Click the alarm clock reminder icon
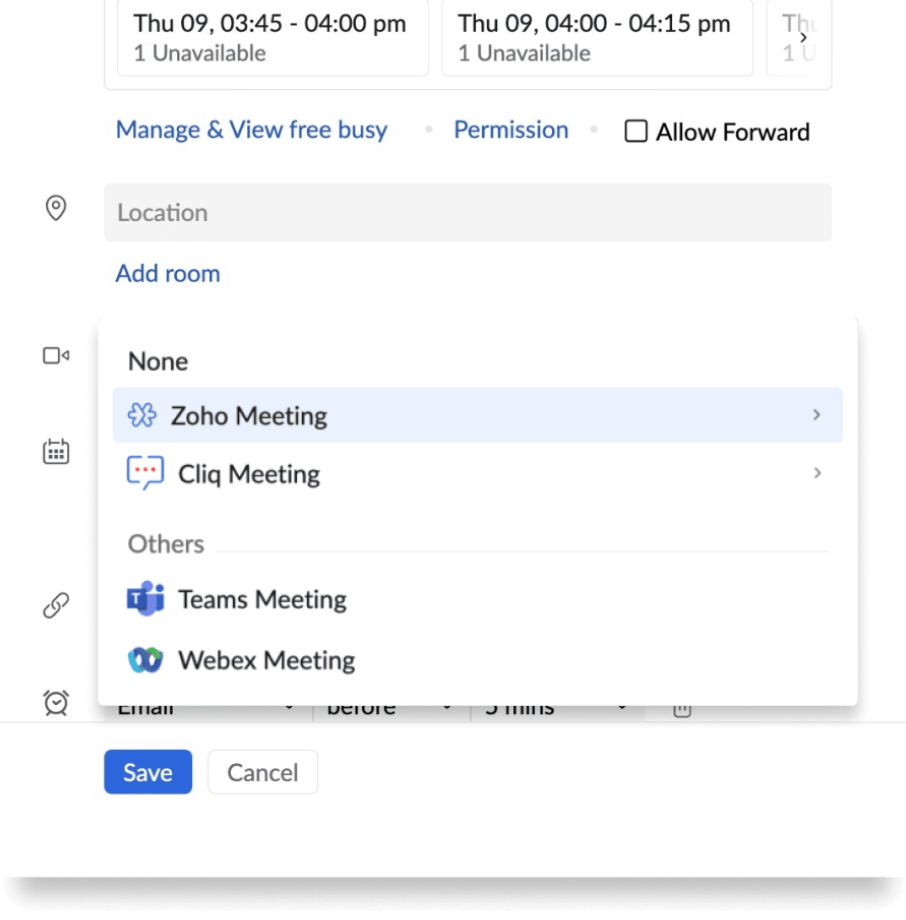Image resolution: width=906 pixels, height=920 pixels. [x=56, y=703]
